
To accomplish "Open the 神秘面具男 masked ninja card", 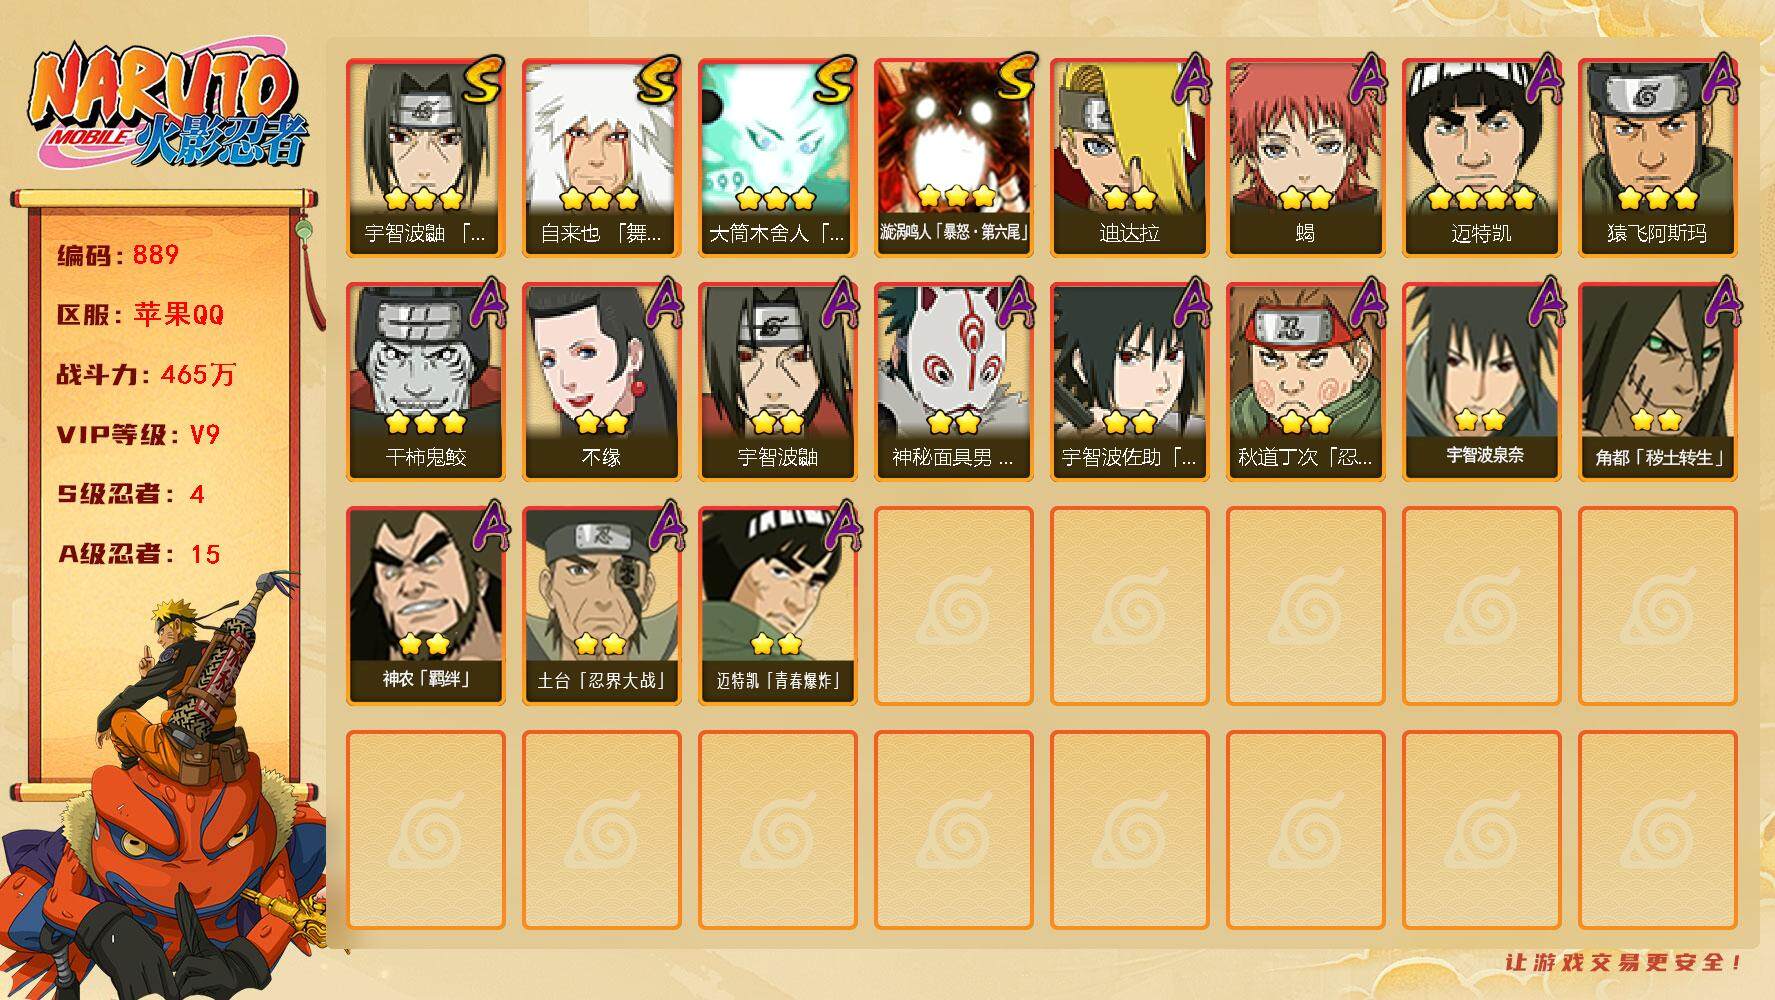I will pyautogui.click(x=953, y=382).
